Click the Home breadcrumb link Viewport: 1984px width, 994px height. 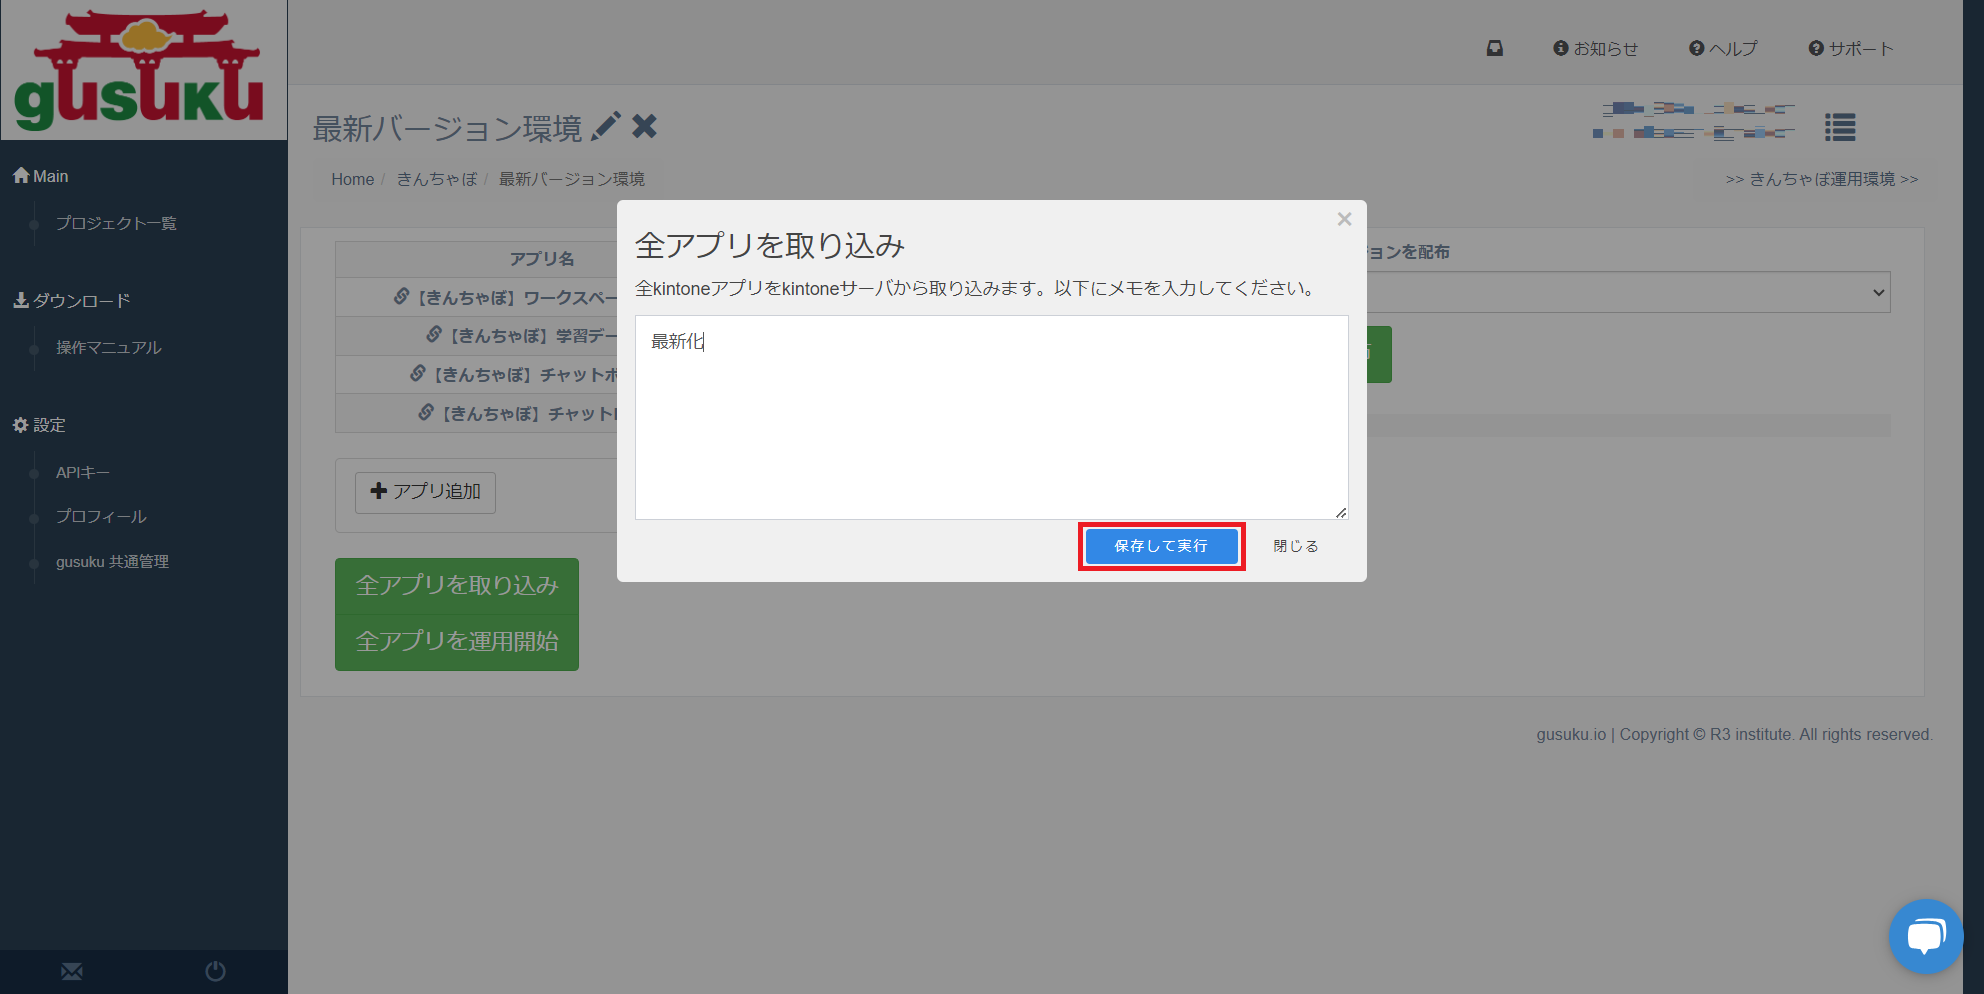coord(352,179)
